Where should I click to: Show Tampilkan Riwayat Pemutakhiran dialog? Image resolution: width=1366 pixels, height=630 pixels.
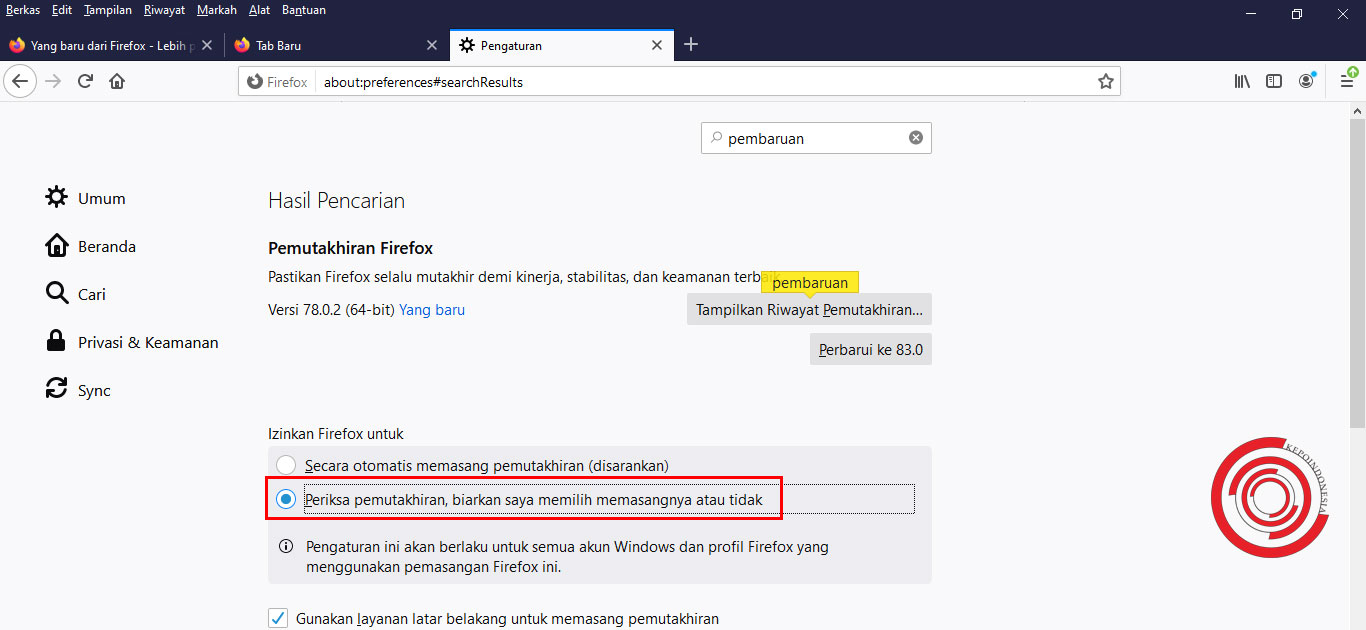(x=808, y=309)
